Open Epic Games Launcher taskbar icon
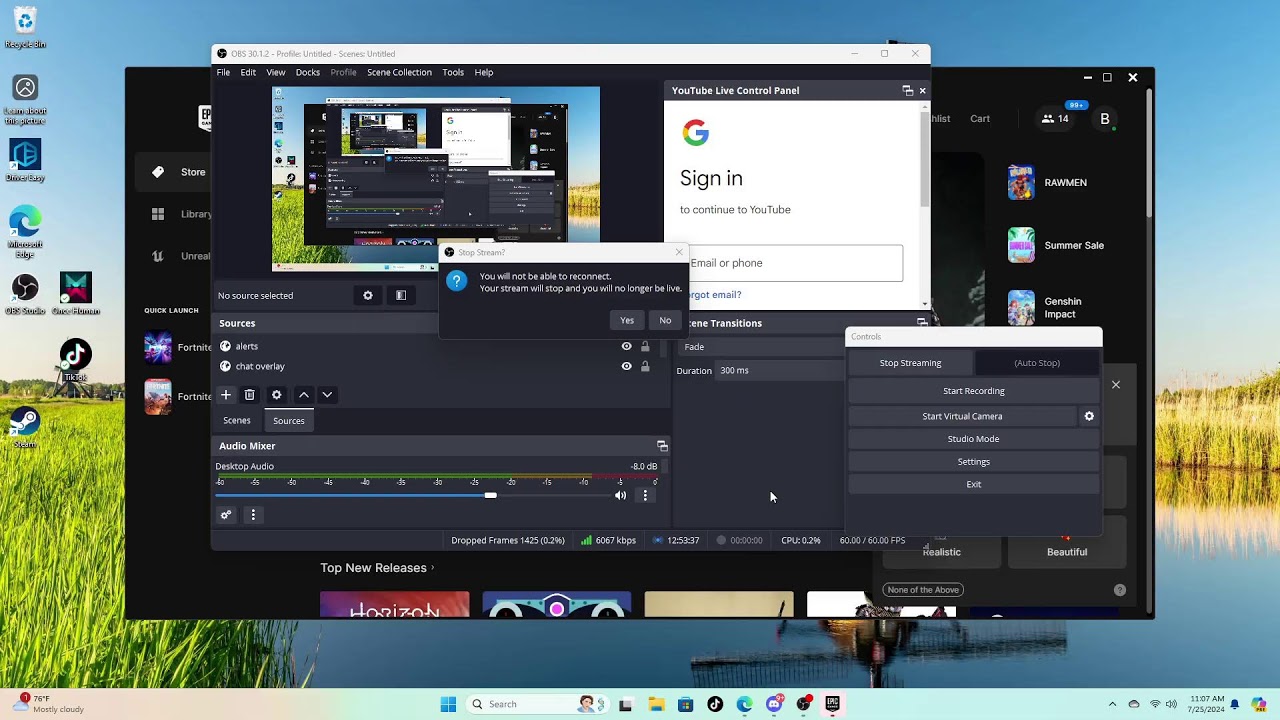Screen dimensions: 1280x720 (832, 704)
